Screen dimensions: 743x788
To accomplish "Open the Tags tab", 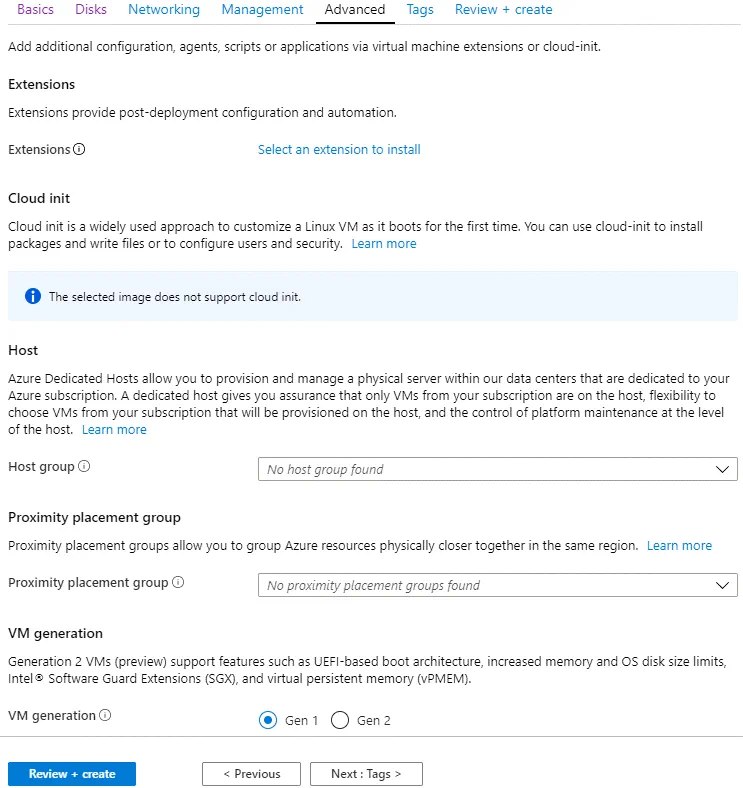I will coord(420,10).
